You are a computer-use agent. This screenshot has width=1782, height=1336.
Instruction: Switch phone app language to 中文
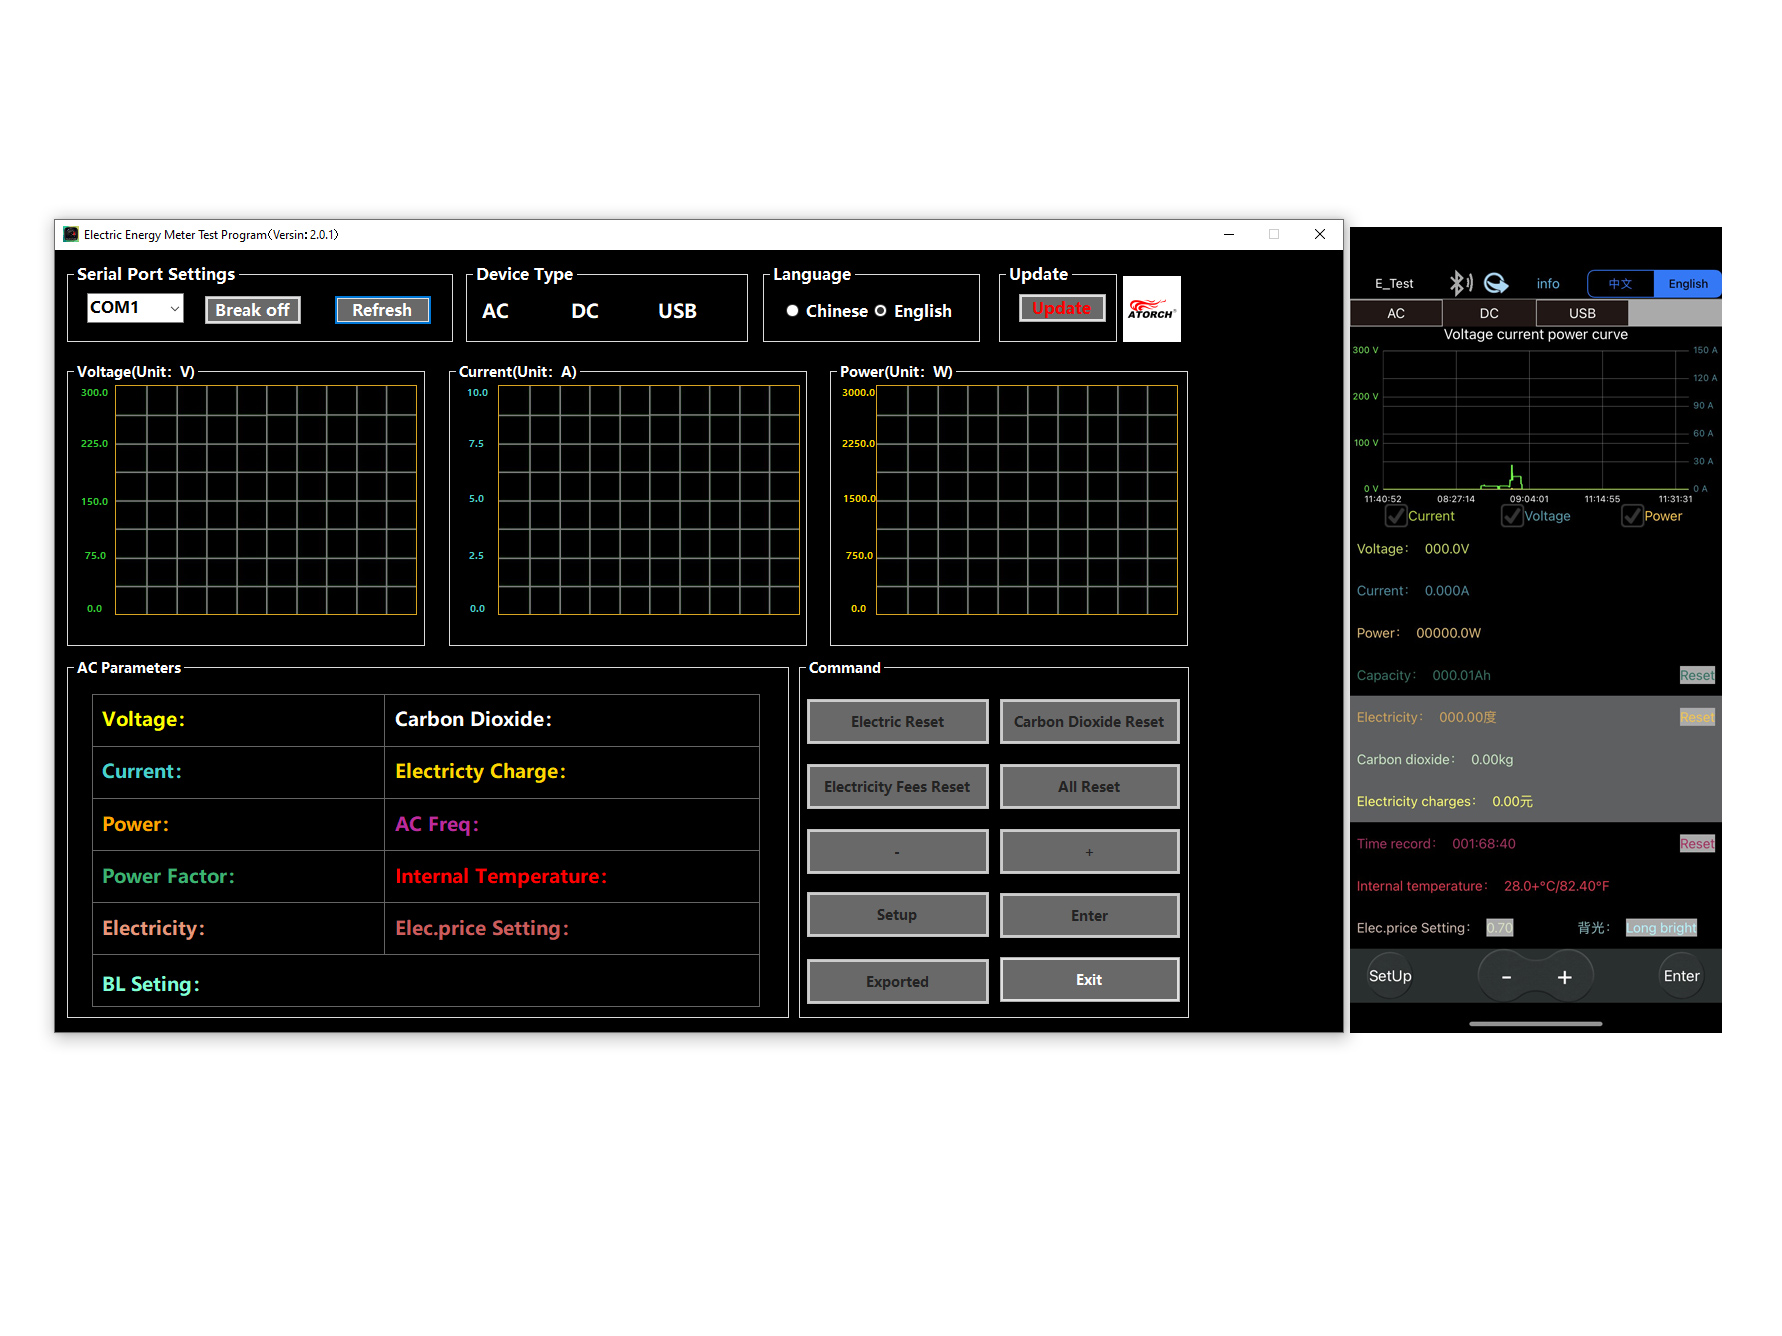pyautogui.click(x=1620, y=284)
